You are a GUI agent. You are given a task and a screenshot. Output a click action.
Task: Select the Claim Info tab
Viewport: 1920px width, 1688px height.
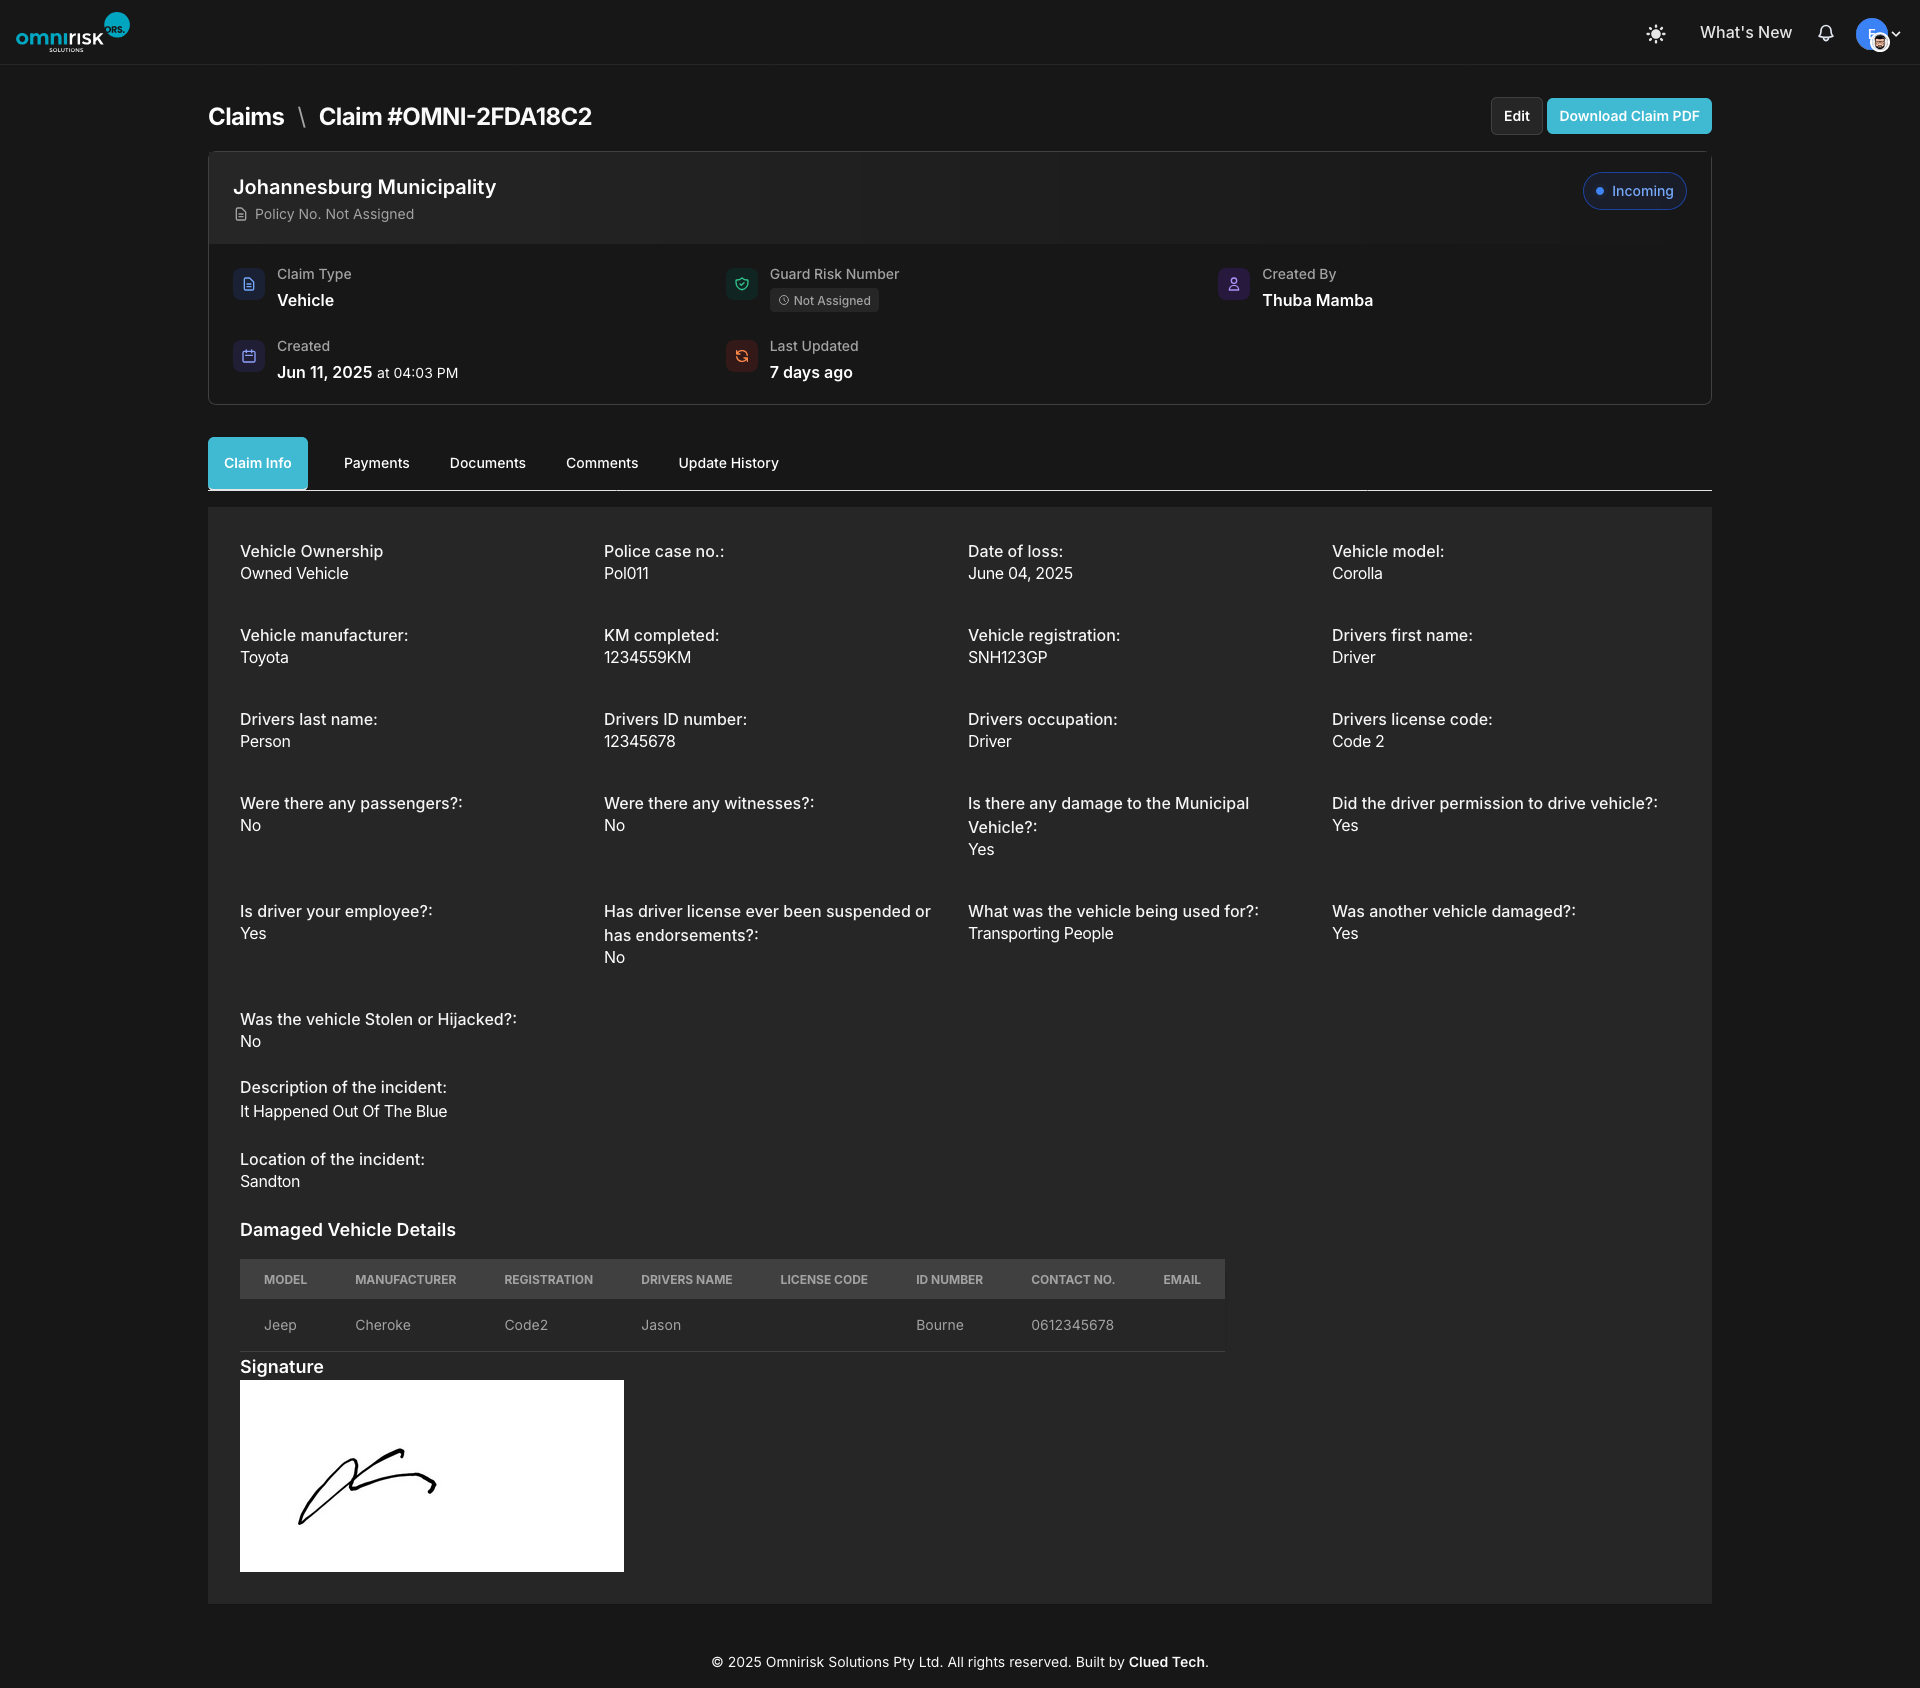point(258,463)
